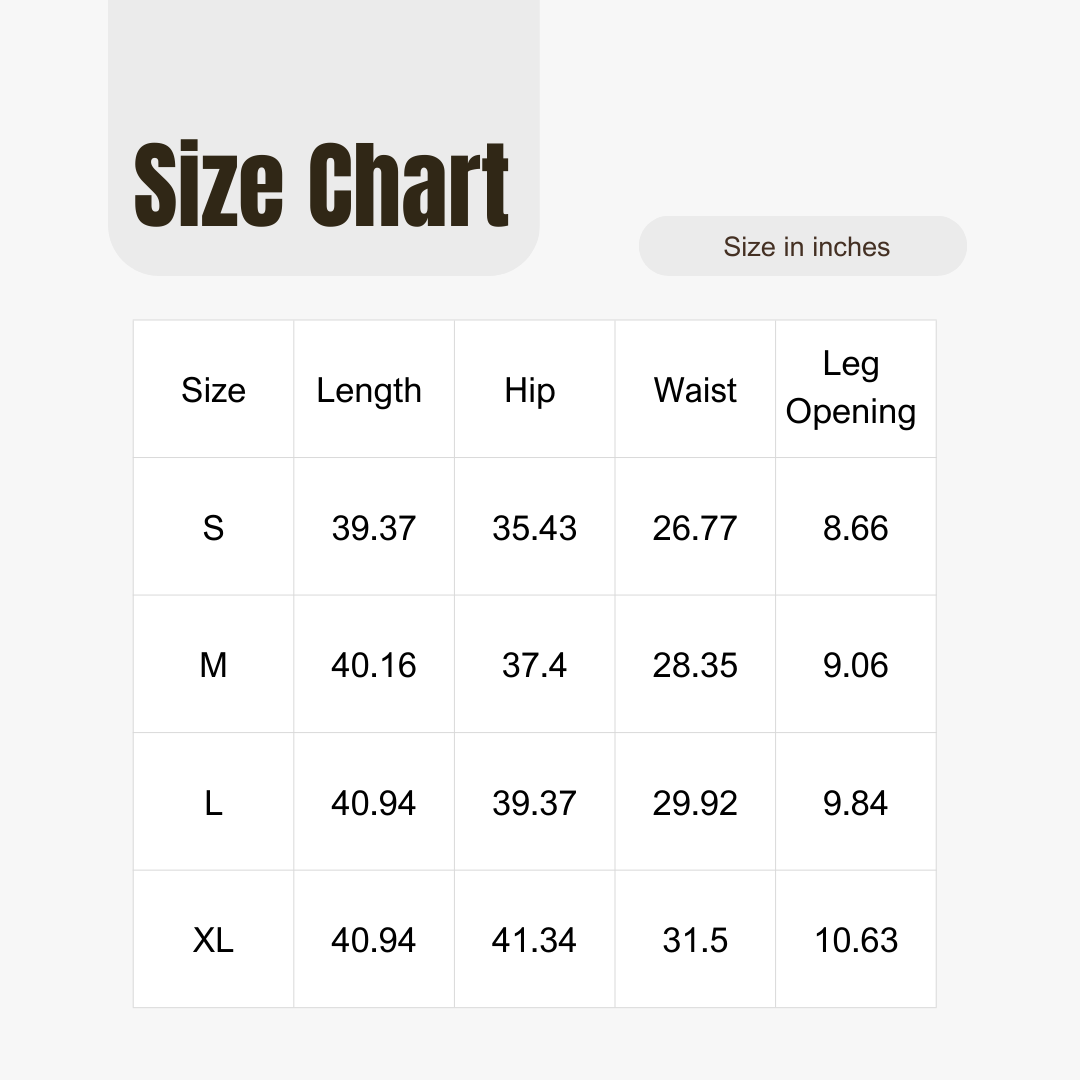Click the 29.92 waist cell
Image resolution: width=1080 pixels, height=1080 pixels.
coord(695,803)
